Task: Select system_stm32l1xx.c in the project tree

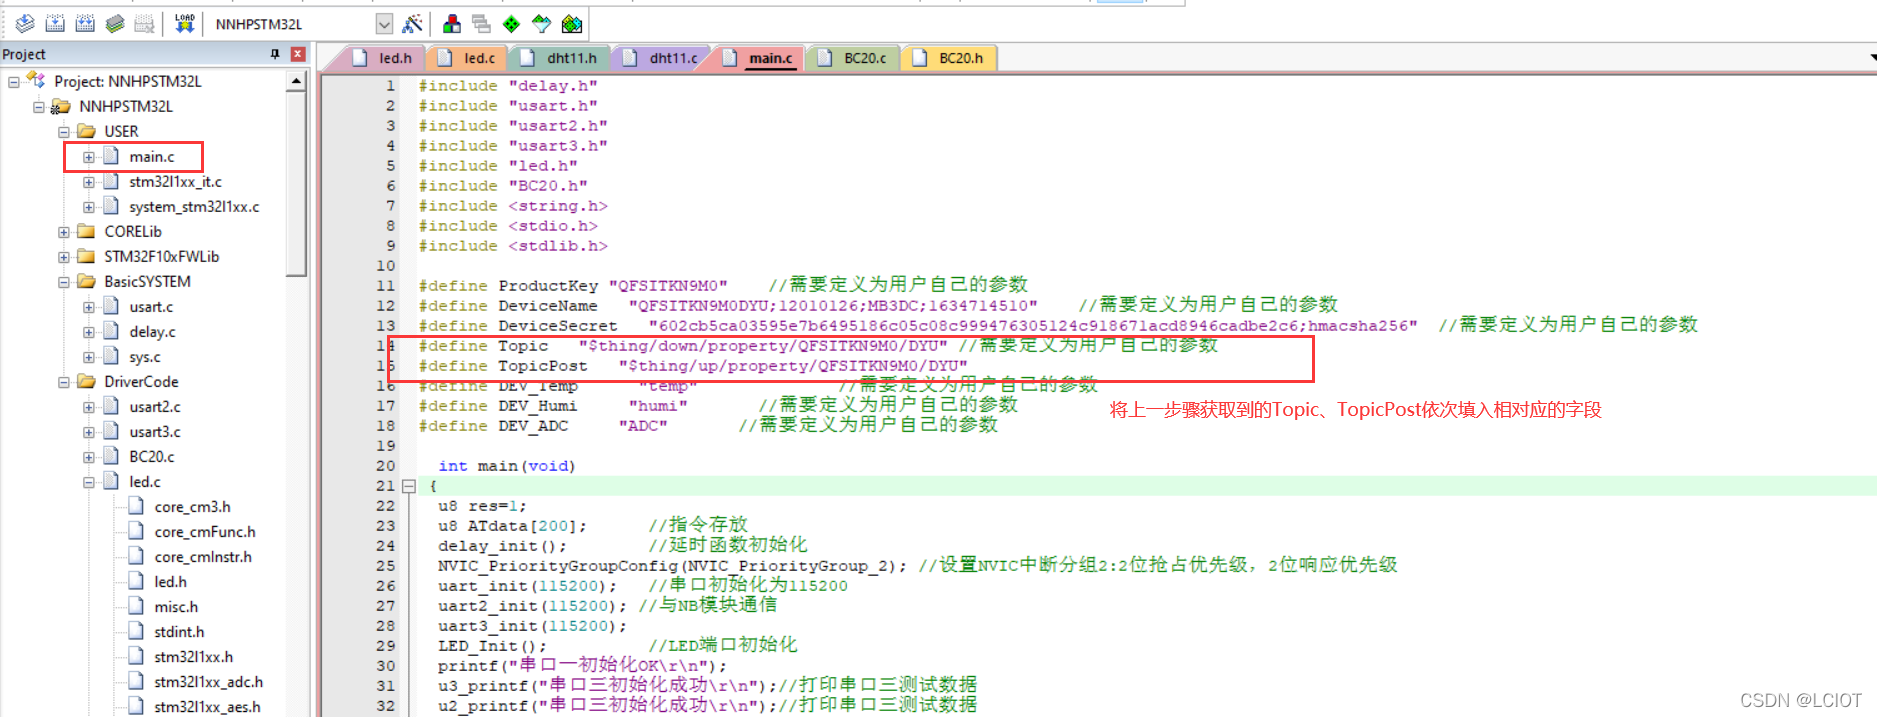Action: point(194,207)
